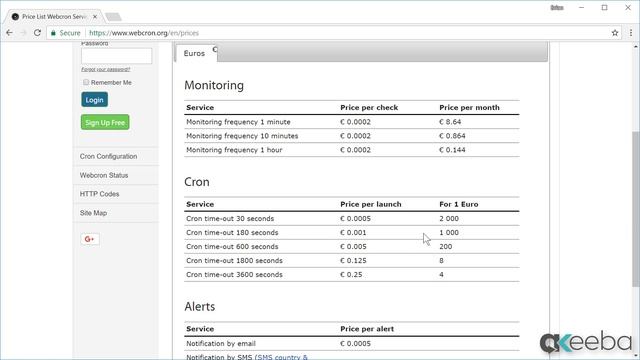The image size is (640, 360).
Task: Click the Sign Up Free button
Action: (105, 122)
